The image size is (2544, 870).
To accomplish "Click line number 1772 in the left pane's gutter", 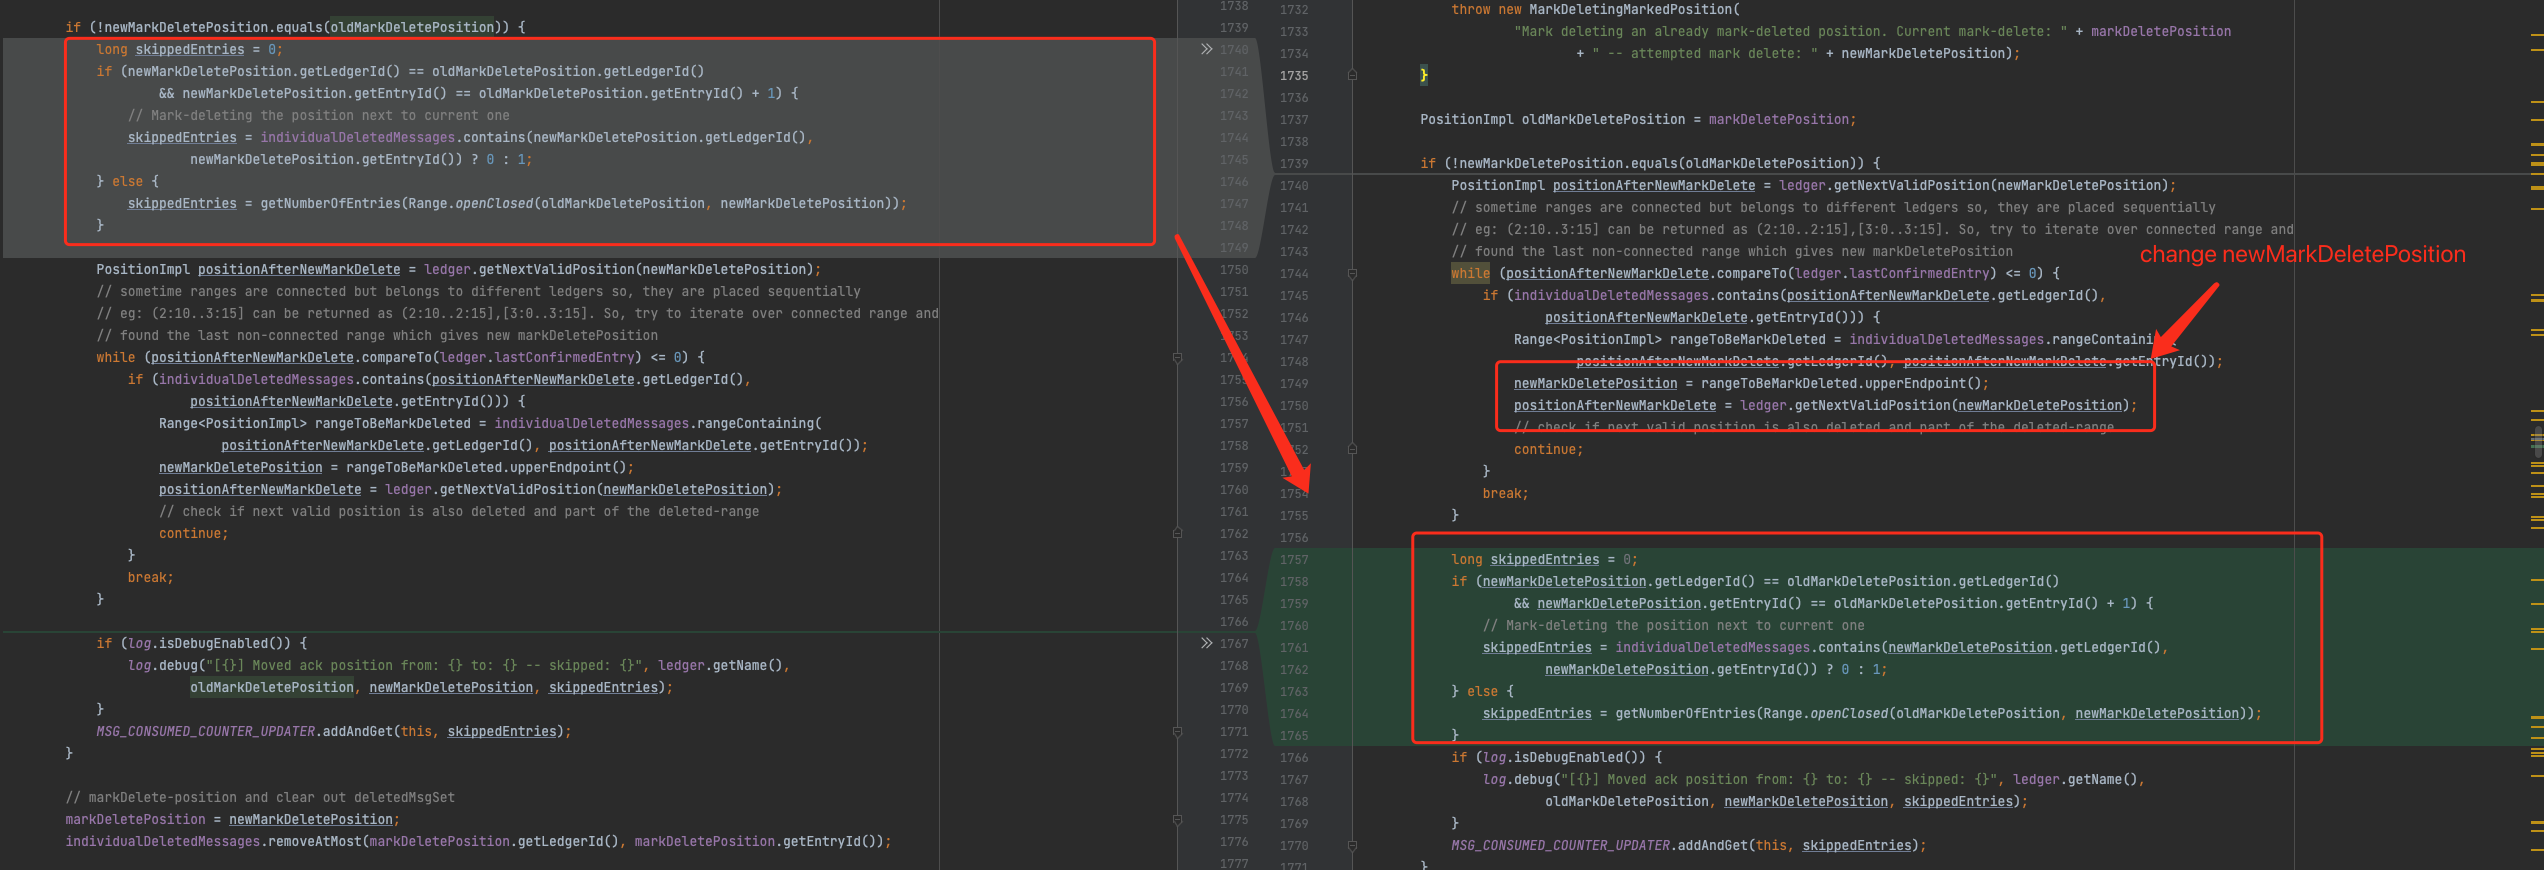I will tap(1234, 753).
